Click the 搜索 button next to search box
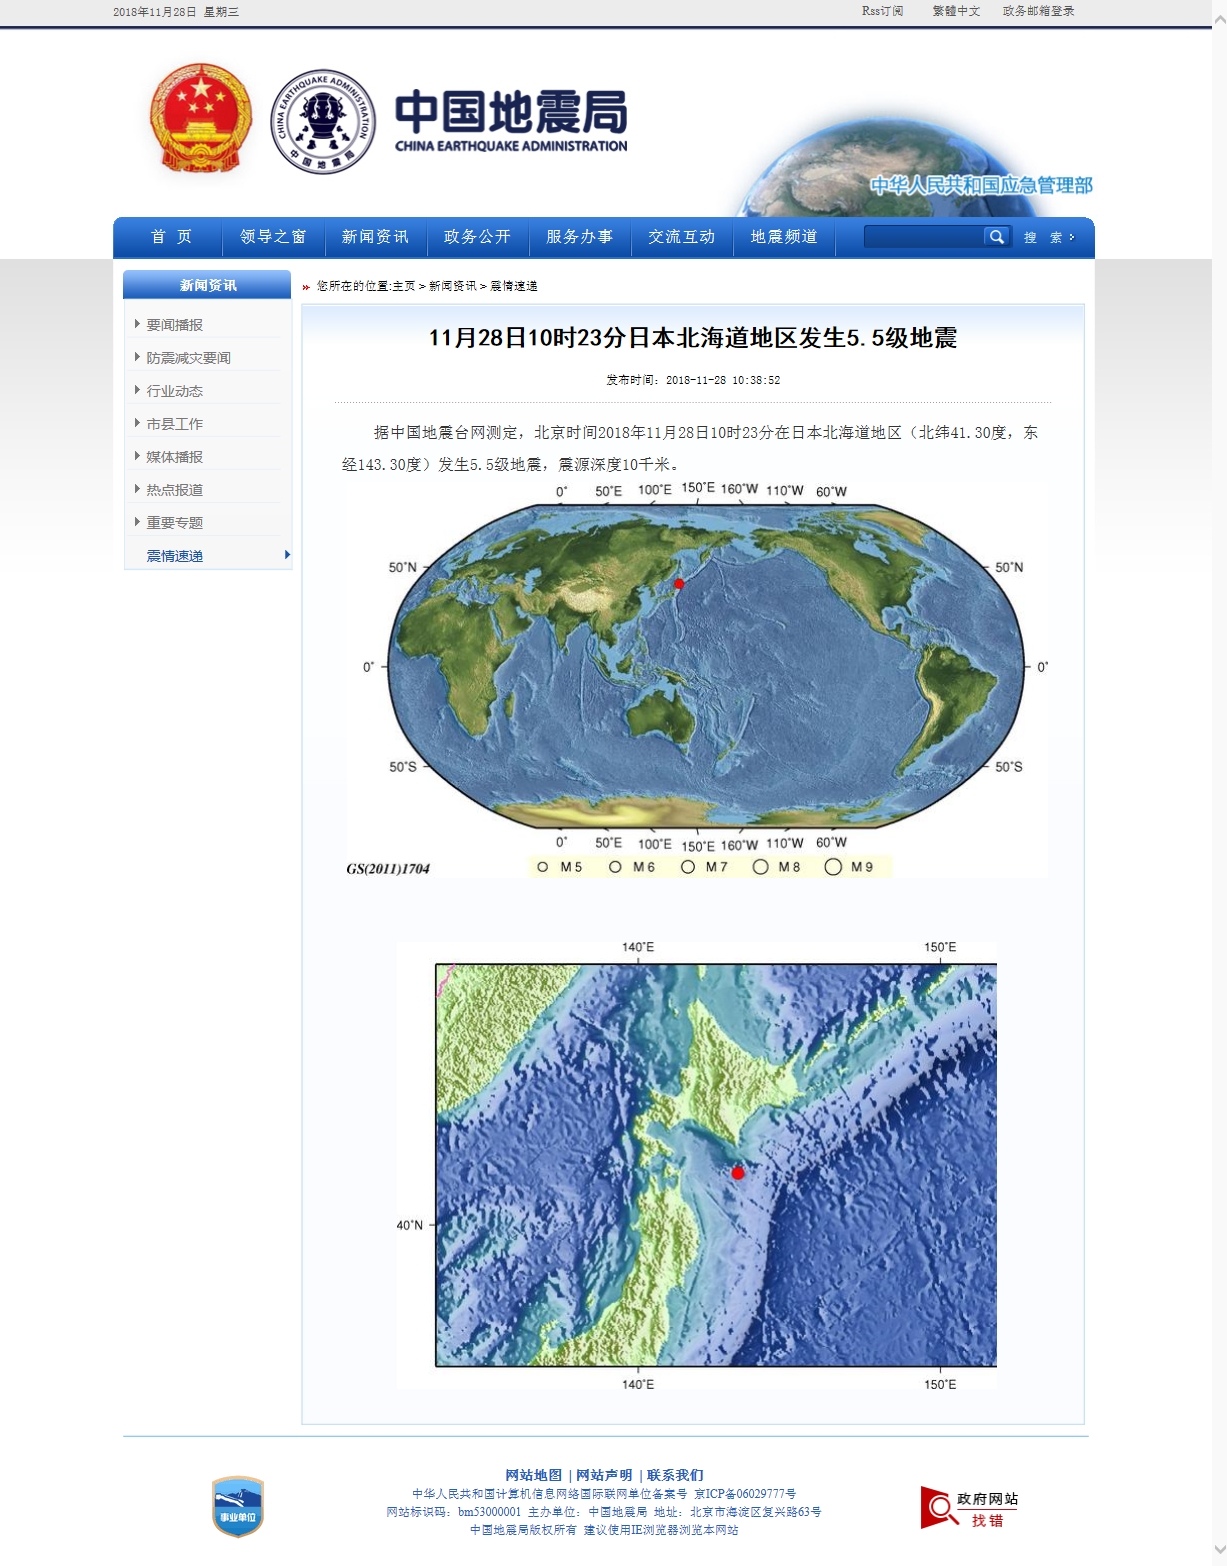The image size is (1227, 1566). [1049, 238]
